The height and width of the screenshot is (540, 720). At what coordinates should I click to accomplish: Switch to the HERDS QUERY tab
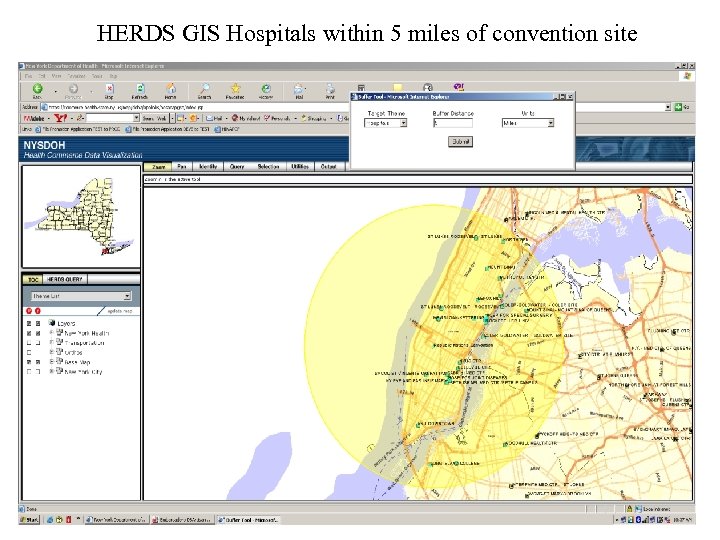click(65, 279)
